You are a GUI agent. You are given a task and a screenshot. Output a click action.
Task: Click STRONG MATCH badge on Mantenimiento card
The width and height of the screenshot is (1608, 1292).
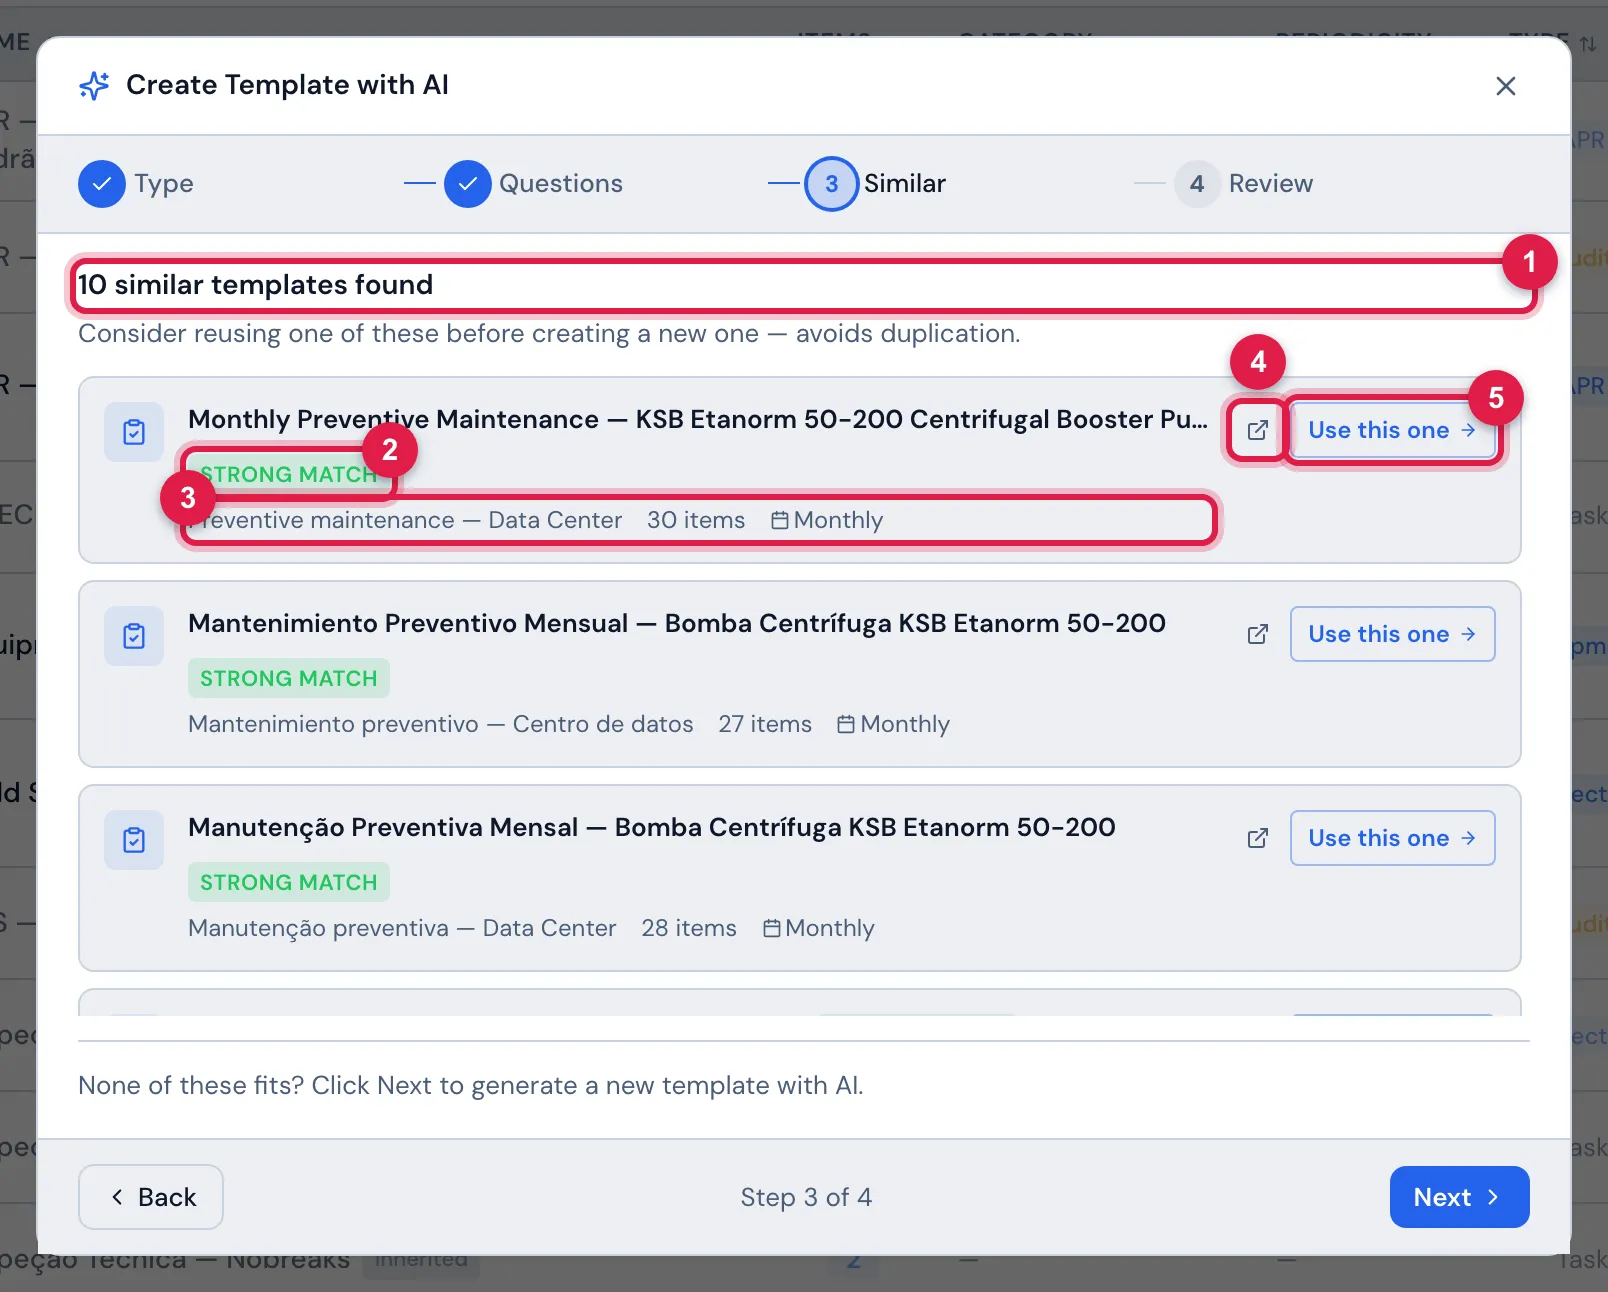(x=289, y=678)
